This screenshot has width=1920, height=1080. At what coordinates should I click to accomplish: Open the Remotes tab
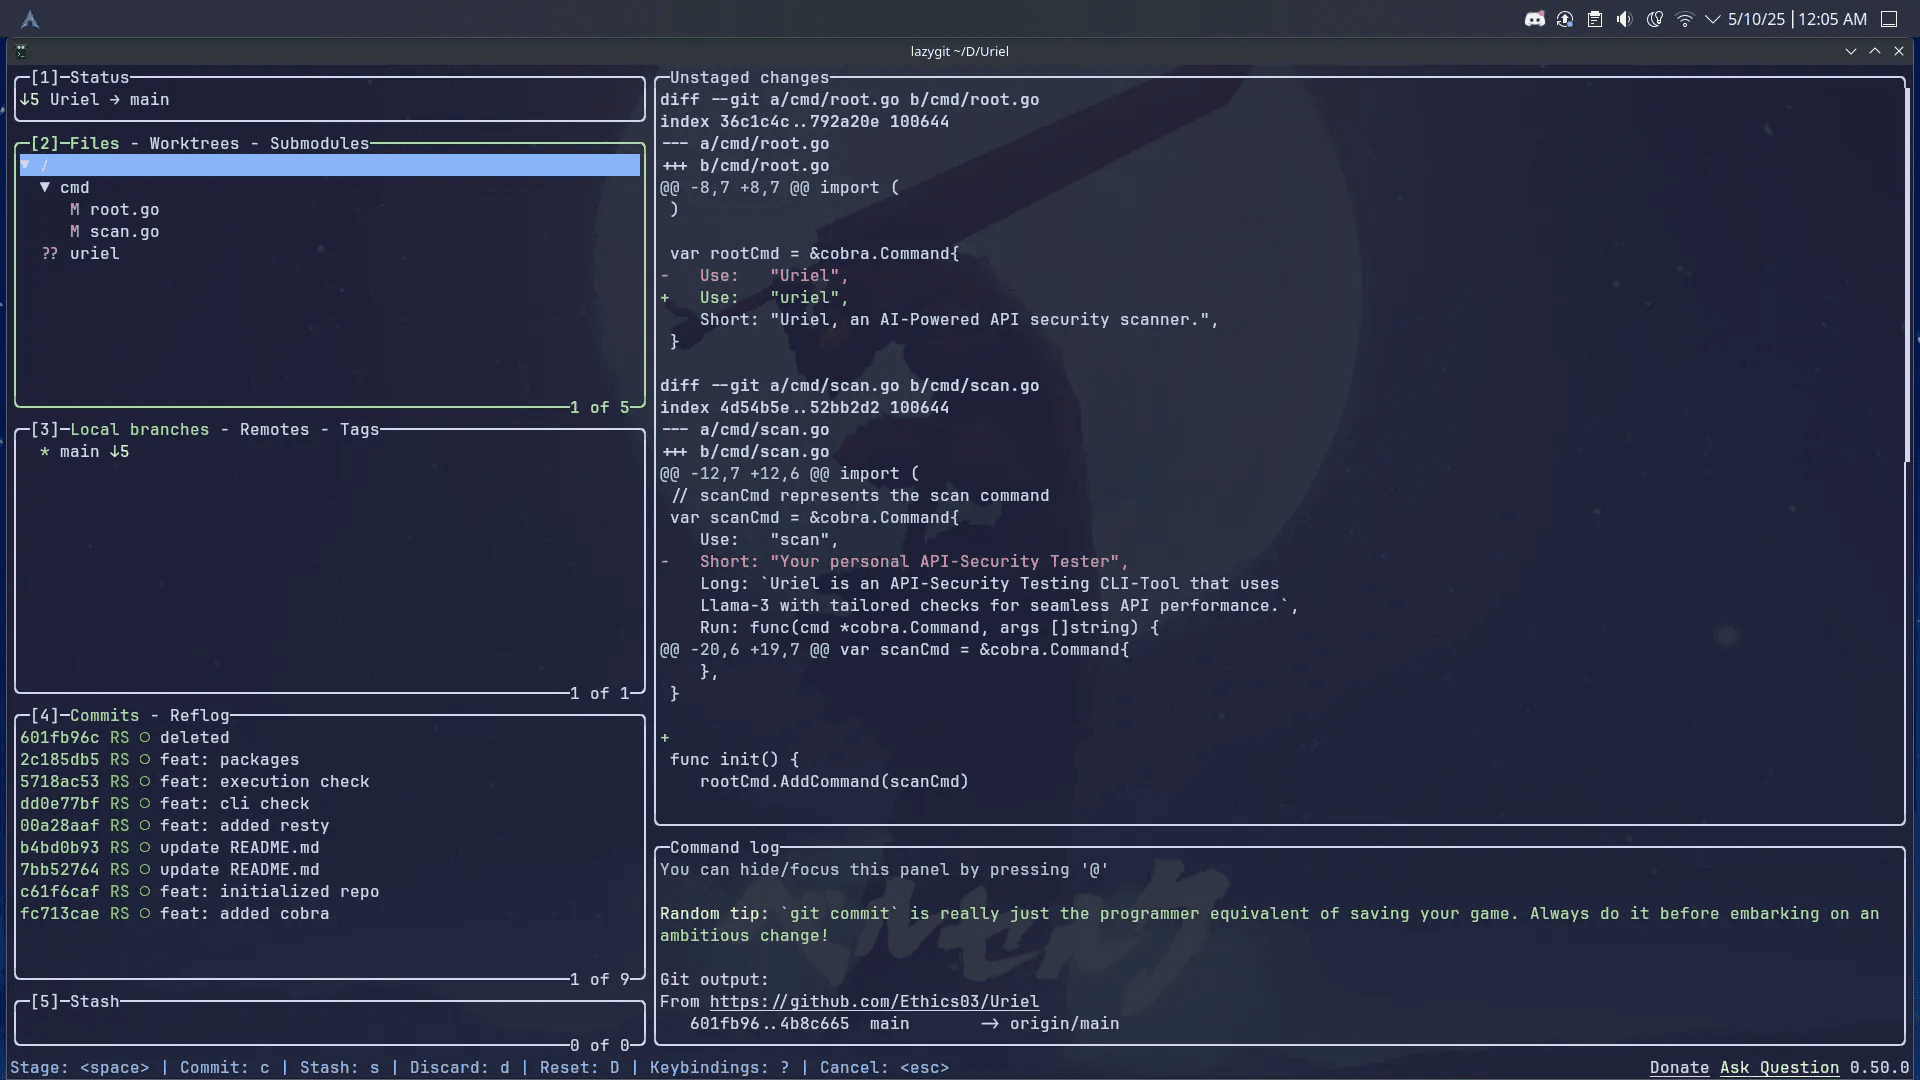point(274,429)
